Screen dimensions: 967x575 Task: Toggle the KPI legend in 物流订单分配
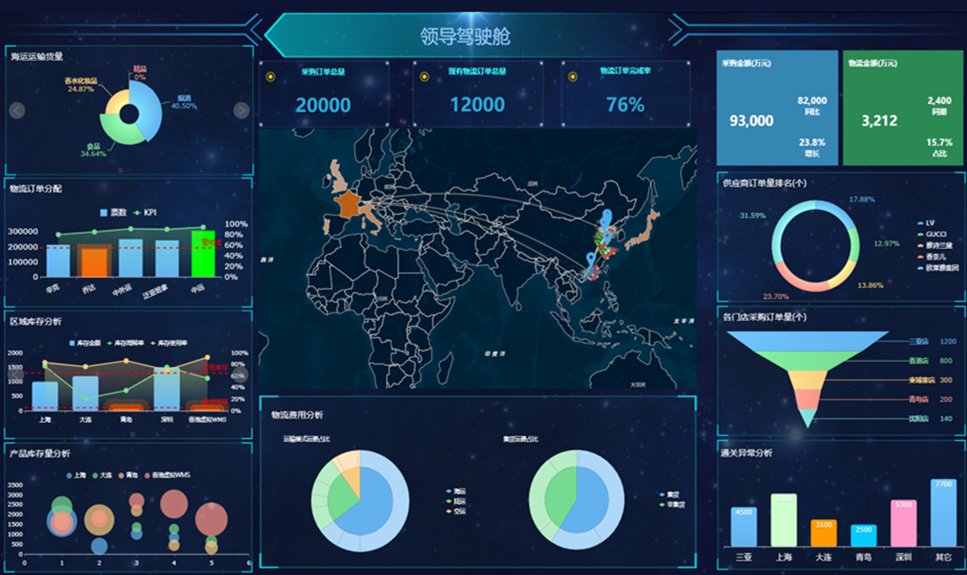click(x=145, y=213)
